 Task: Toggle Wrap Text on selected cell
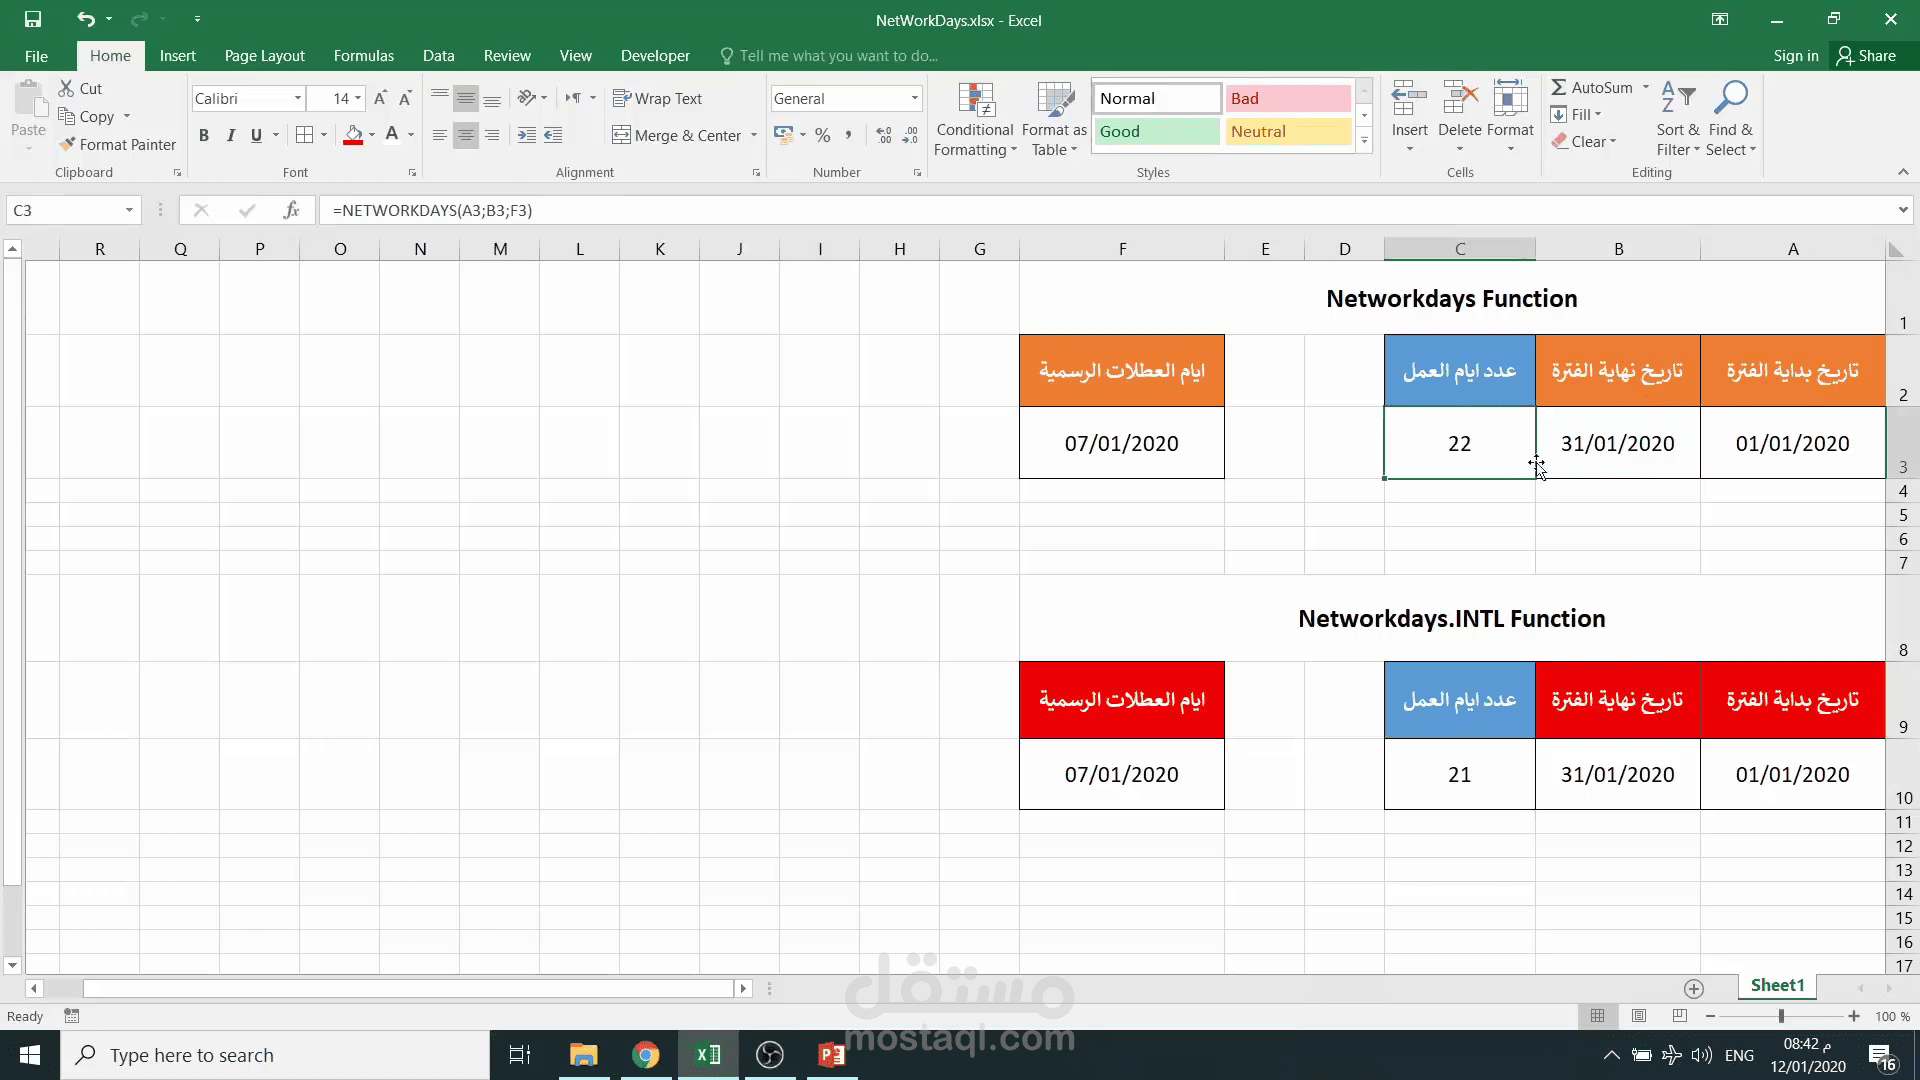657,98
